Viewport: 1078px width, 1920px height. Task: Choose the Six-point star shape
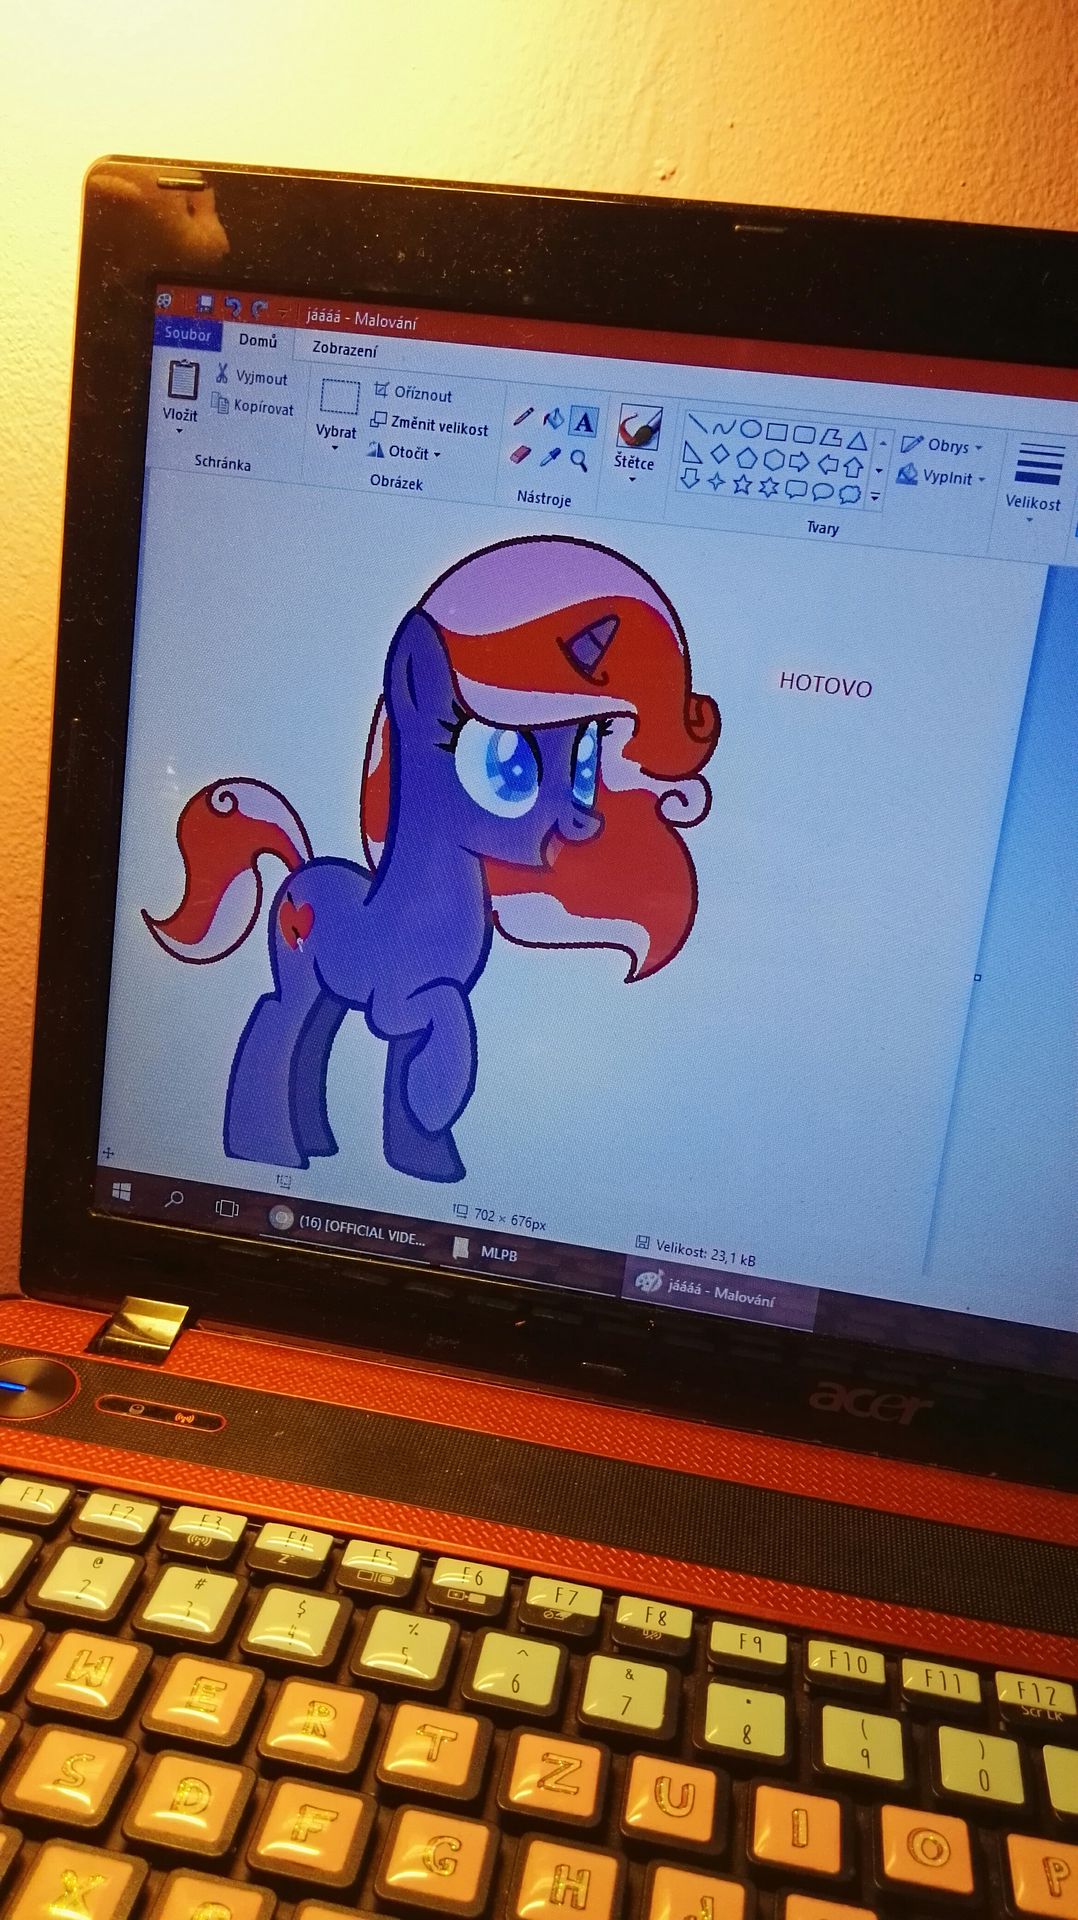pyautogui.click(x=769, y=487)
